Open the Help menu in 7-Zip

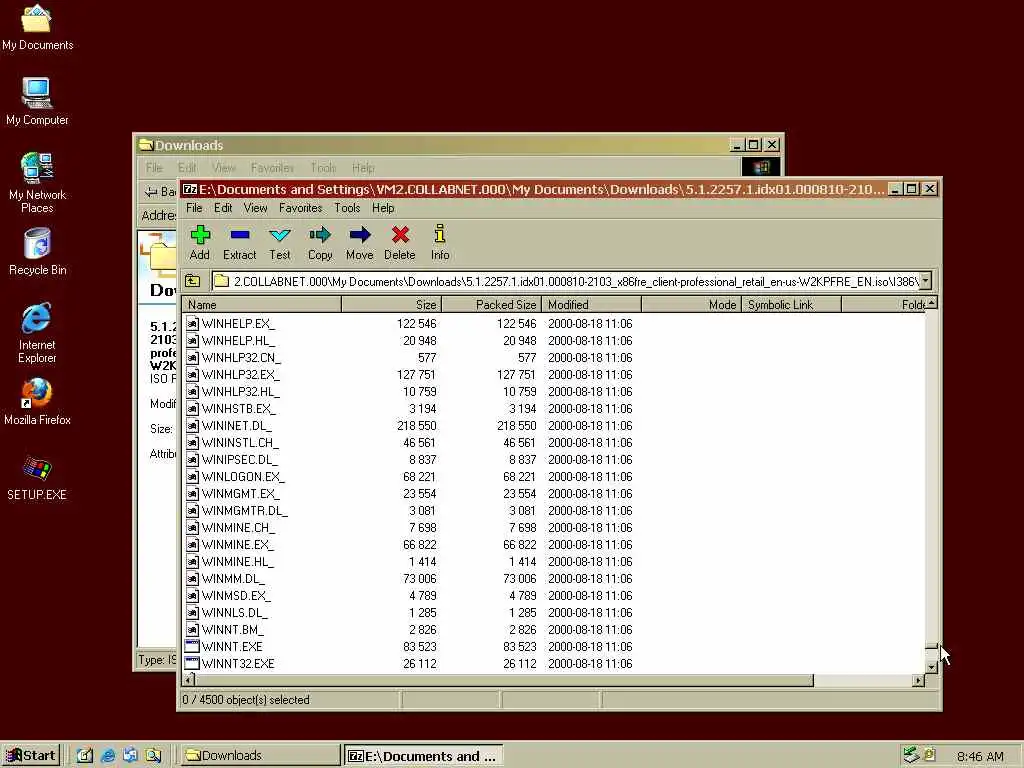click(x=383, y=208)
